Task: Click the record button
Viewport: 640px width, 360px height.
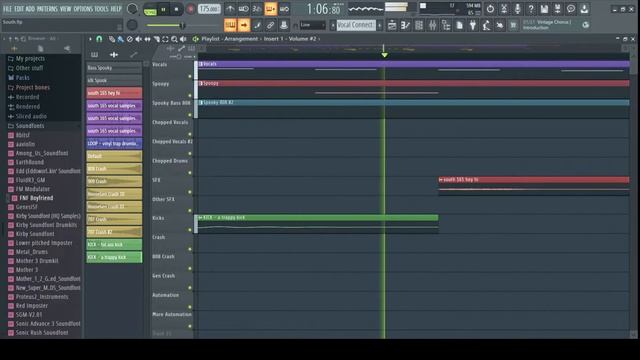Action: click(x=190, y=9)
